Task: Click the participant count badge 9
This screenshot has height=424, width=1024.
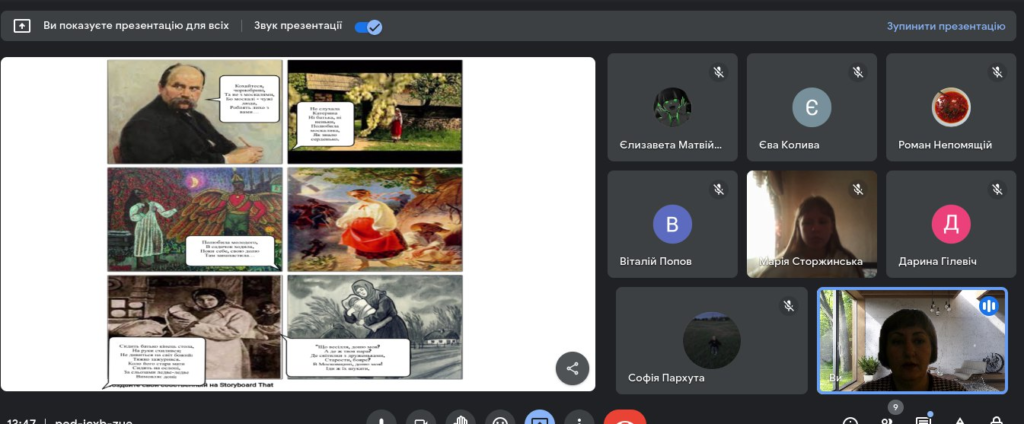Action: pos(895,407)
